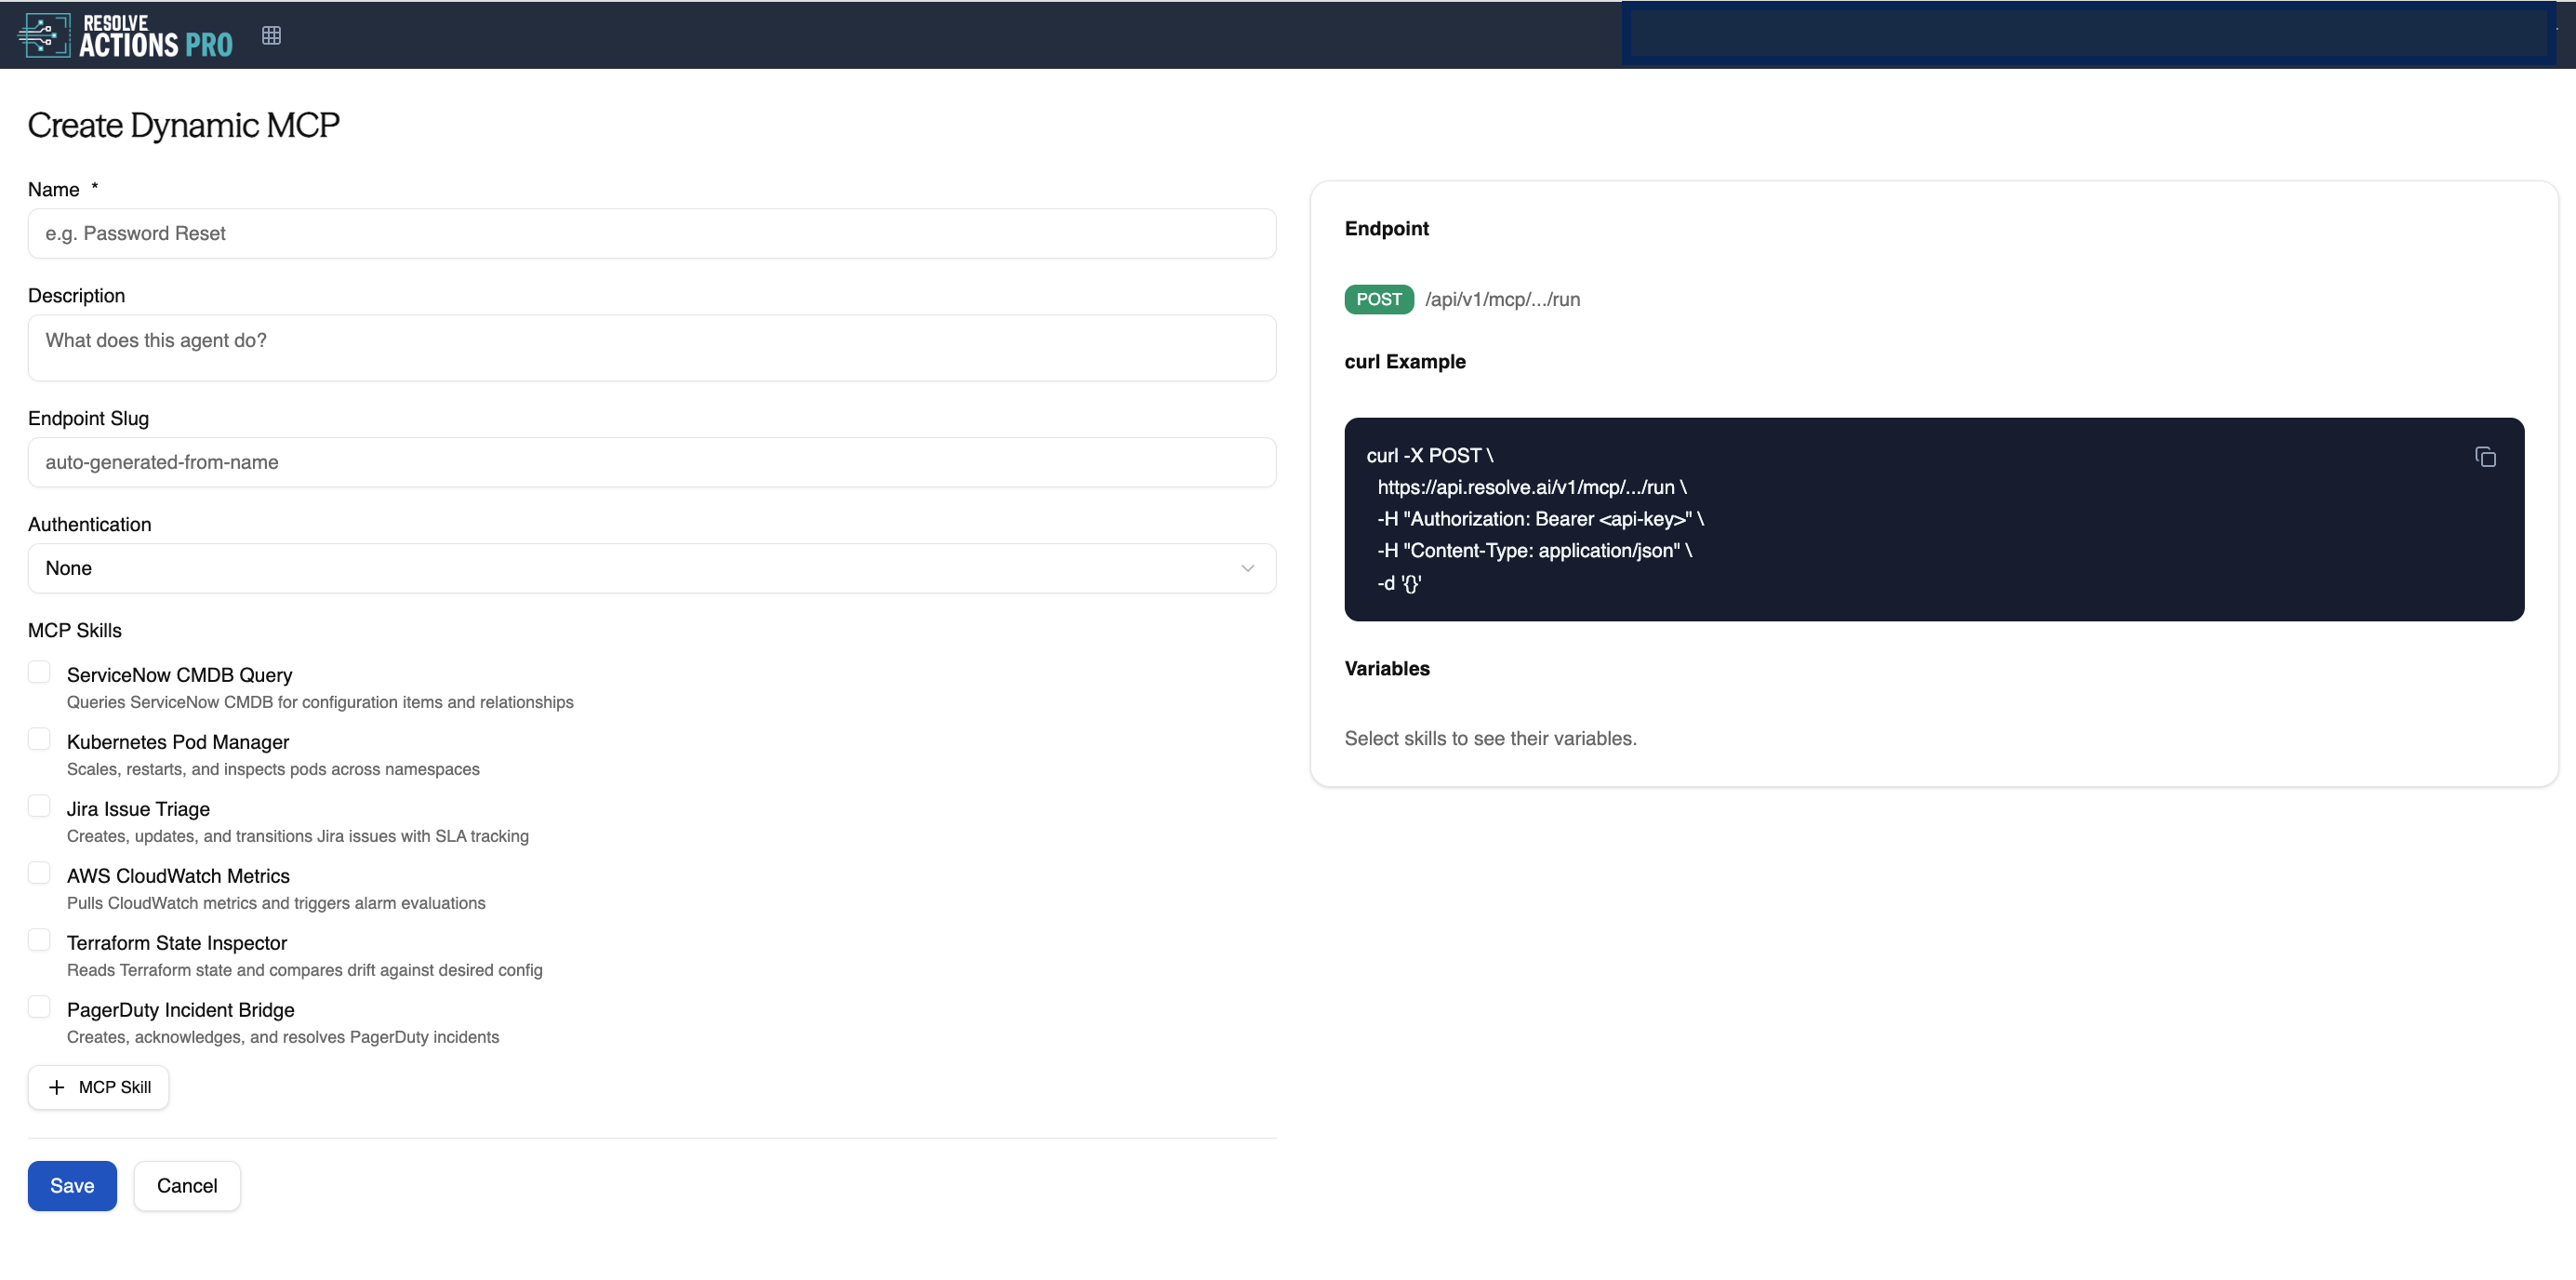This screenshot has height=1280, width=2576.
Task: Click the /api/v1/mcp/.../run endpoint path
Action: tap(1502, 299)
